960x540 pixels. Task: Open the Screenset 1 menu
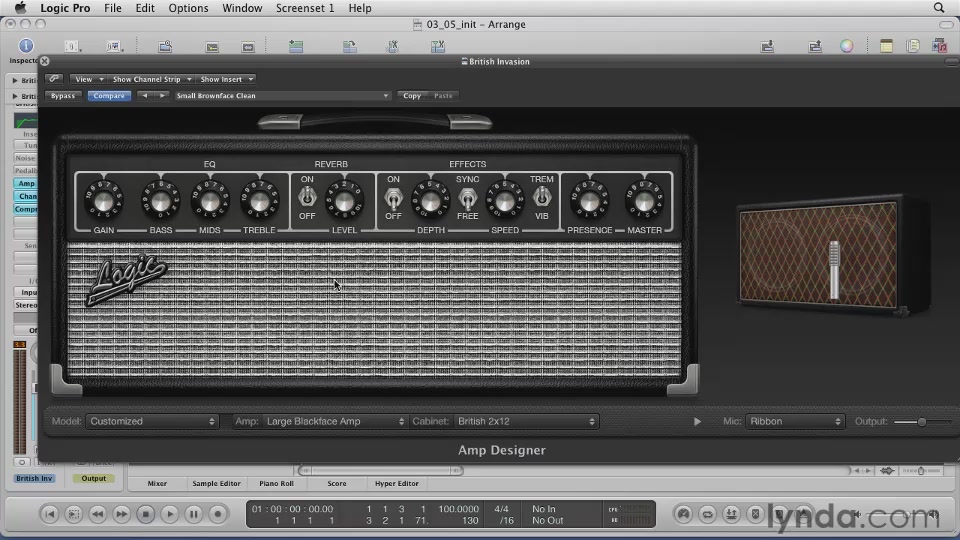[x=305, y=8]
